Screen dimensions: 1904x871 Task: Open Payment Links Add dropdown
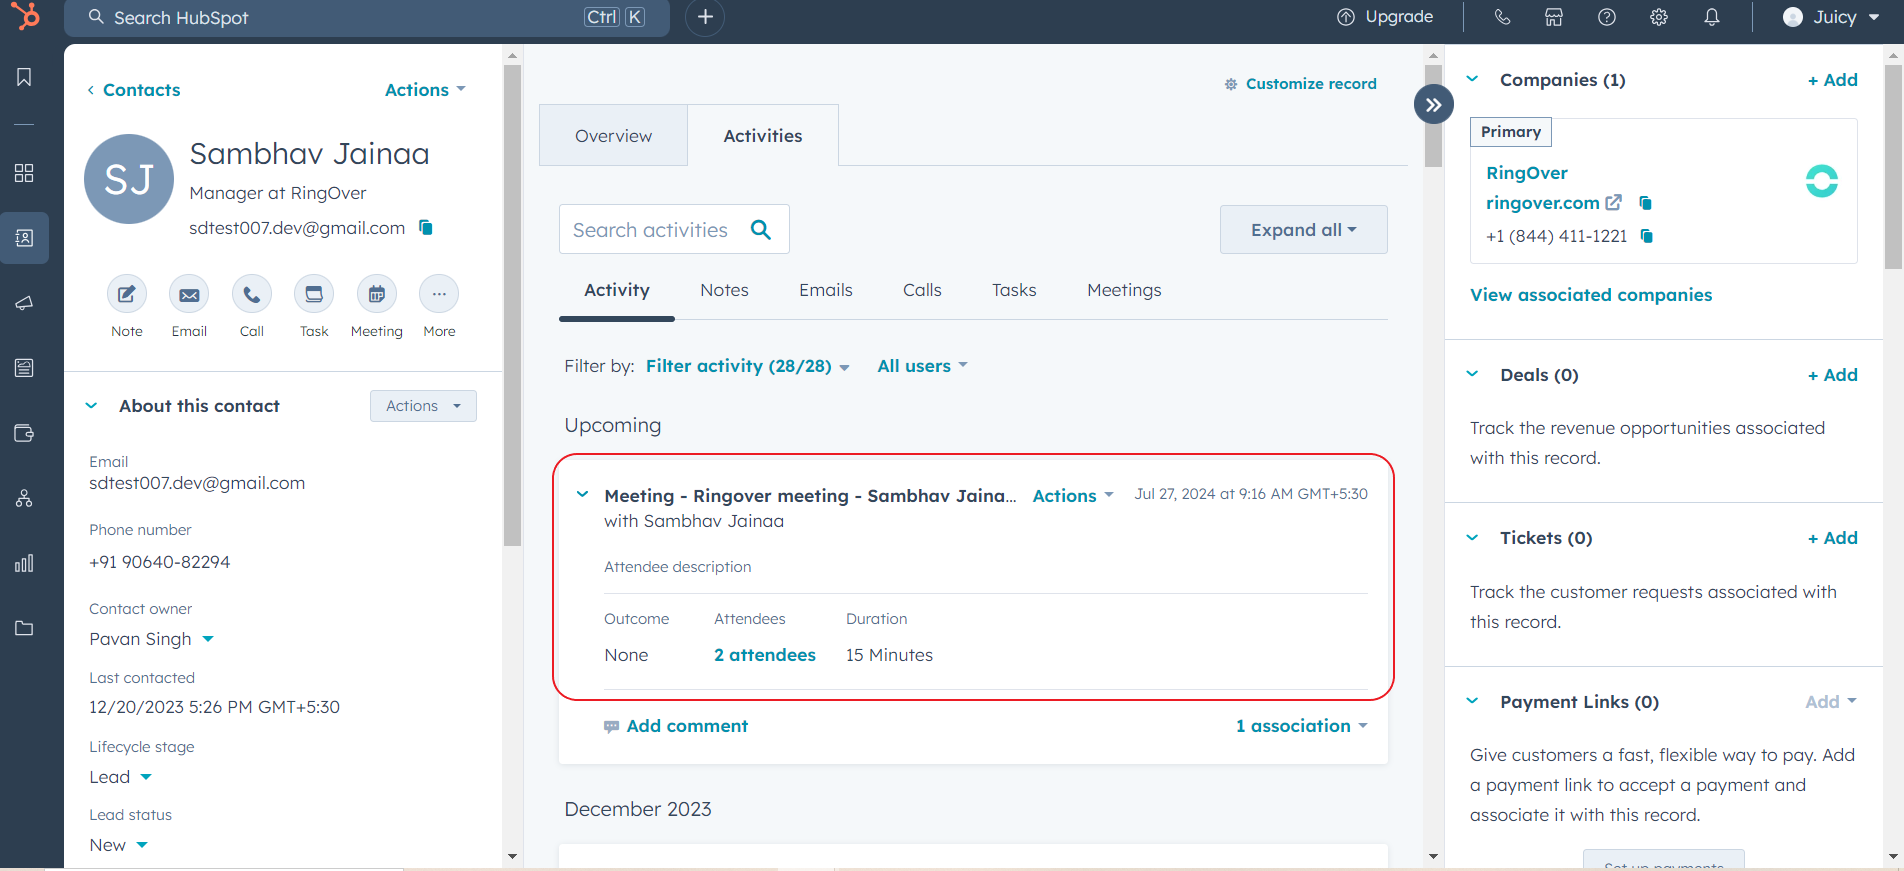tap(1830, 702)
